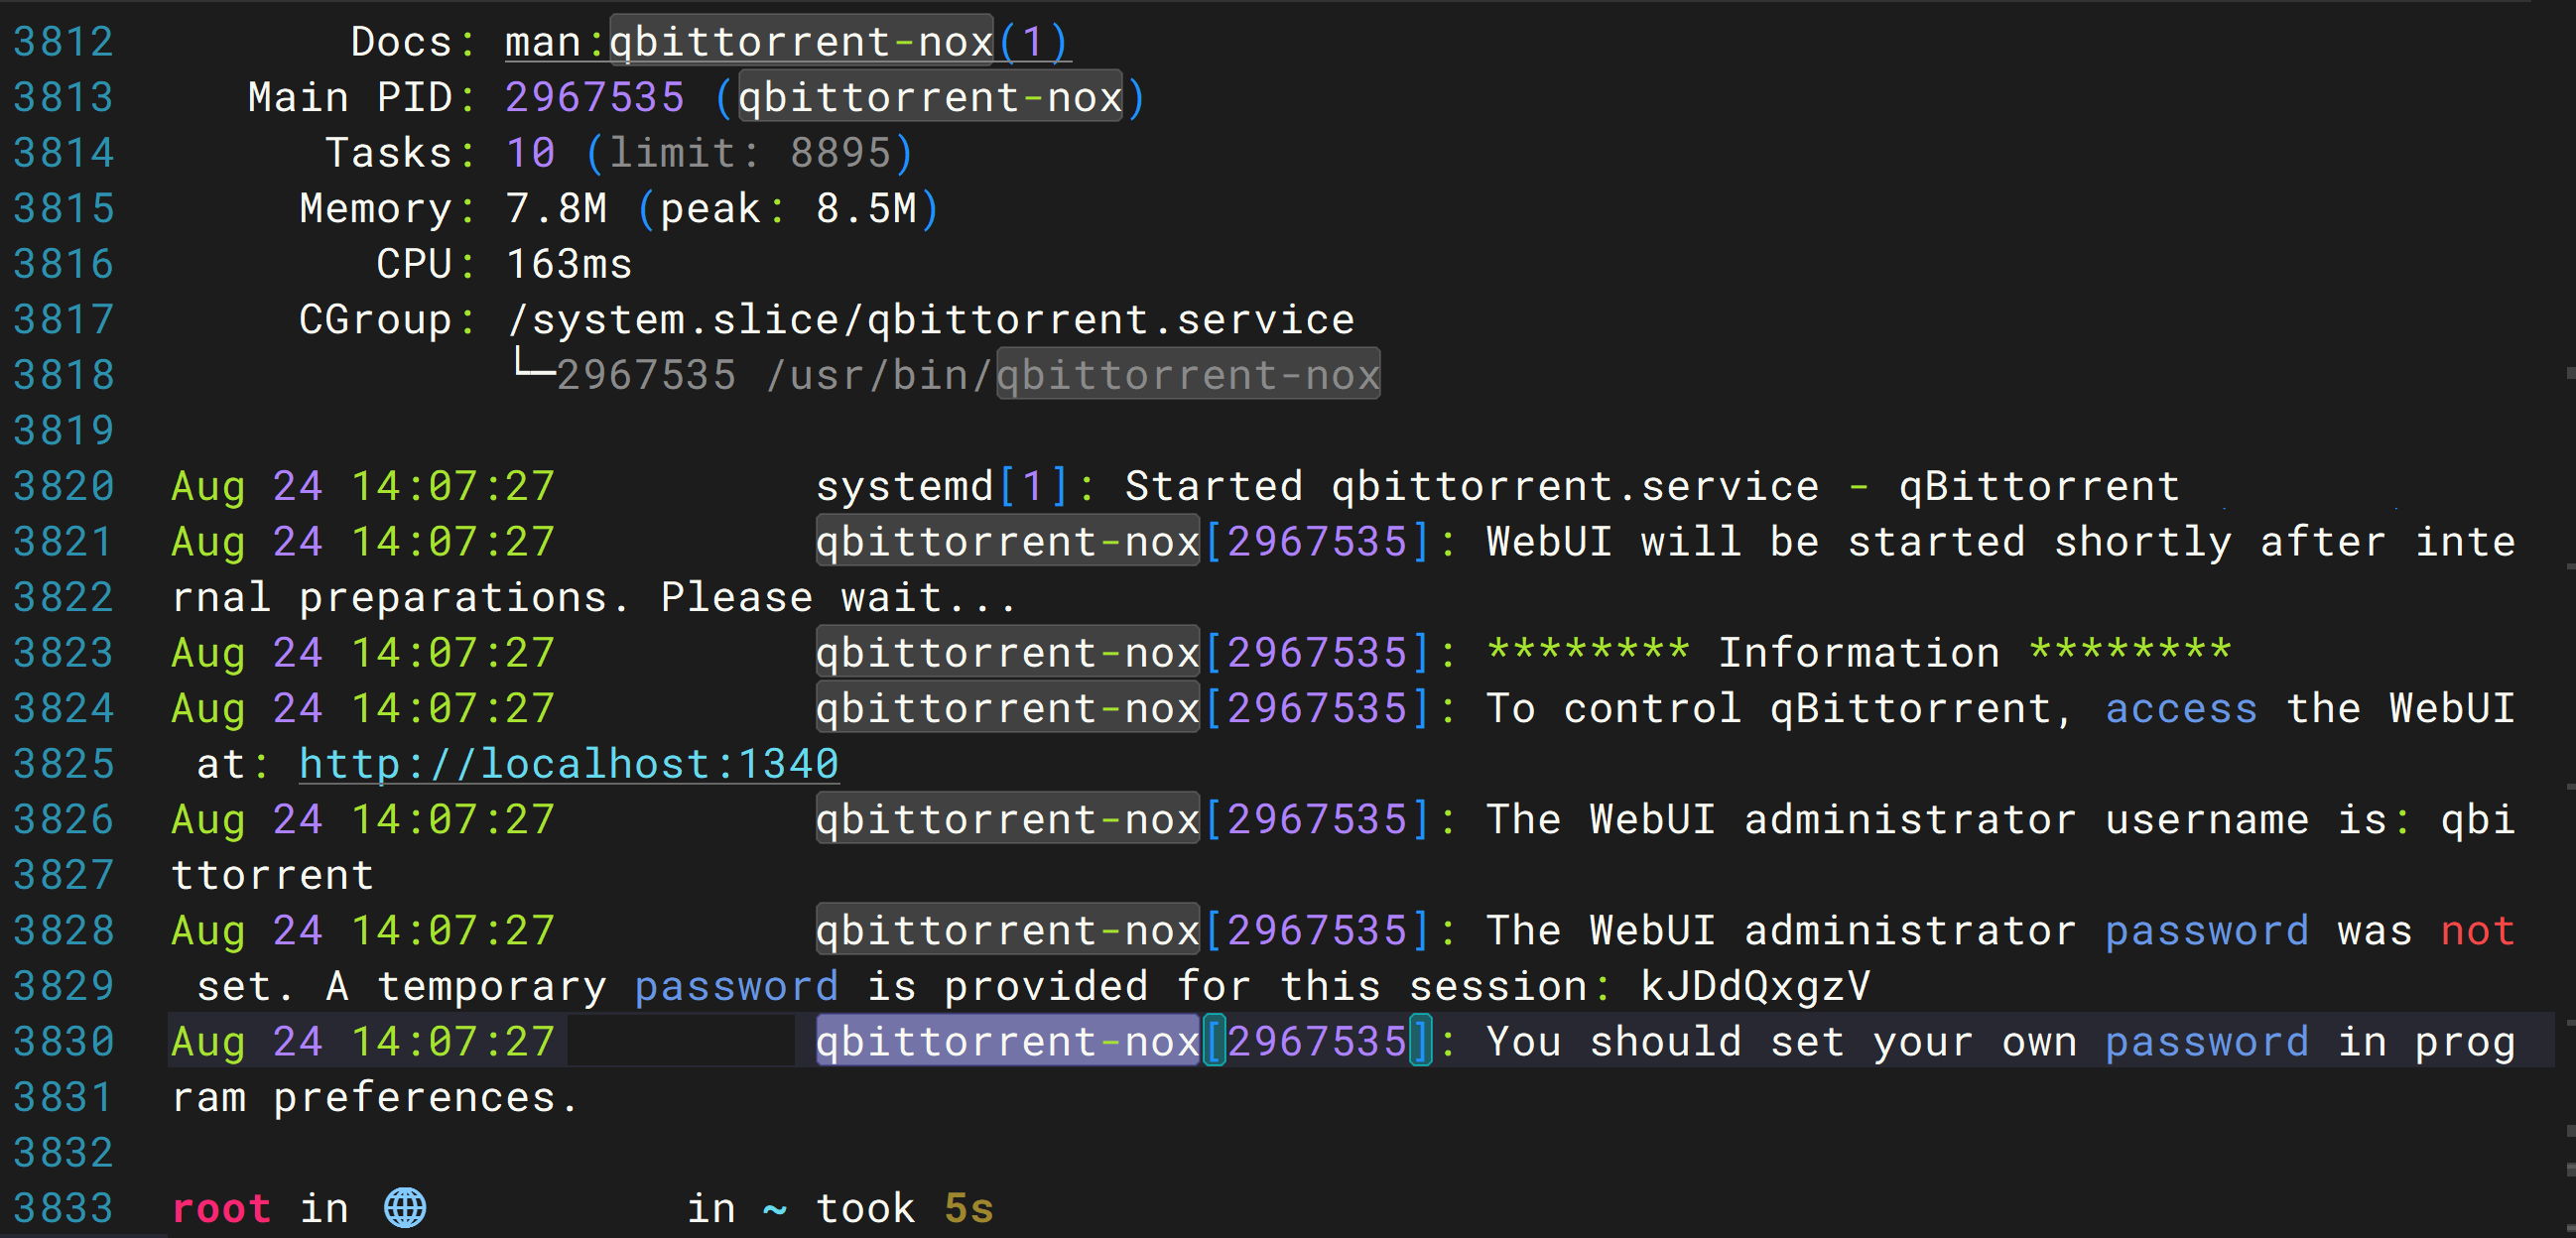Click line number 3825 in the gutter
The image size is (2576, 1238).
pyautogui.click(x=64, y=764)
